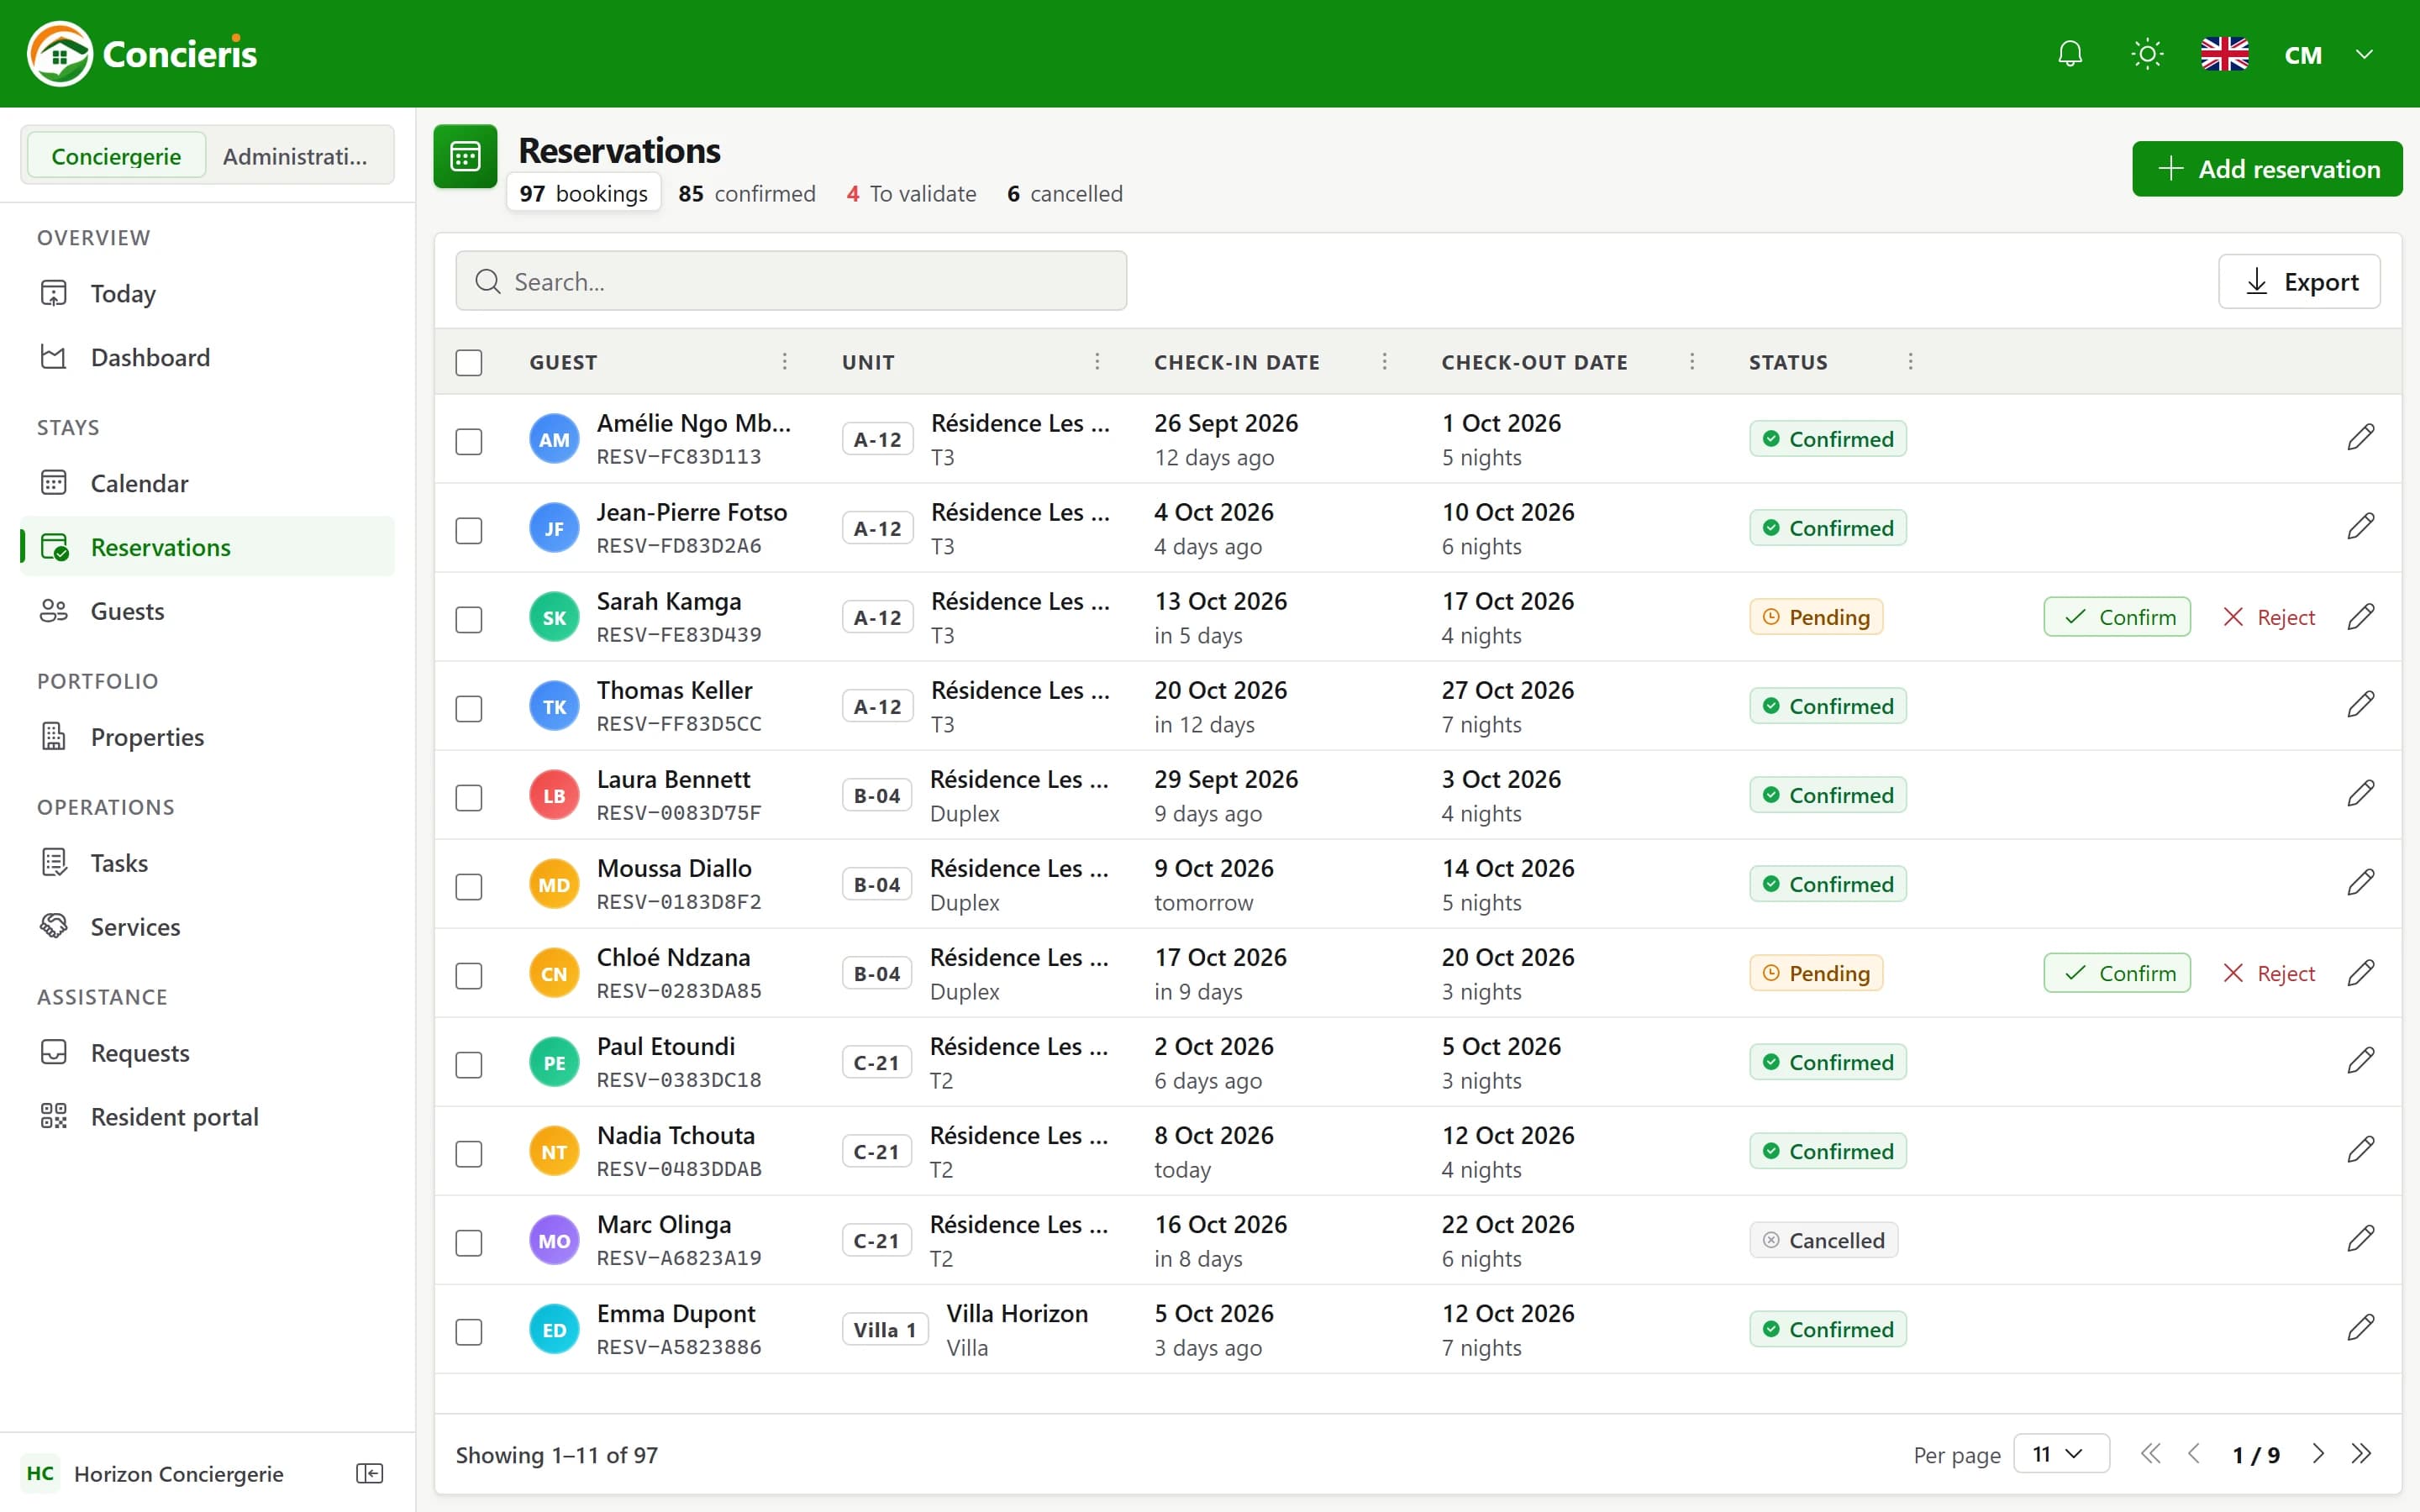Edit Marc Olinga reservation pencil
2420x1512 pixels.
click(x=2360, y=1239)
